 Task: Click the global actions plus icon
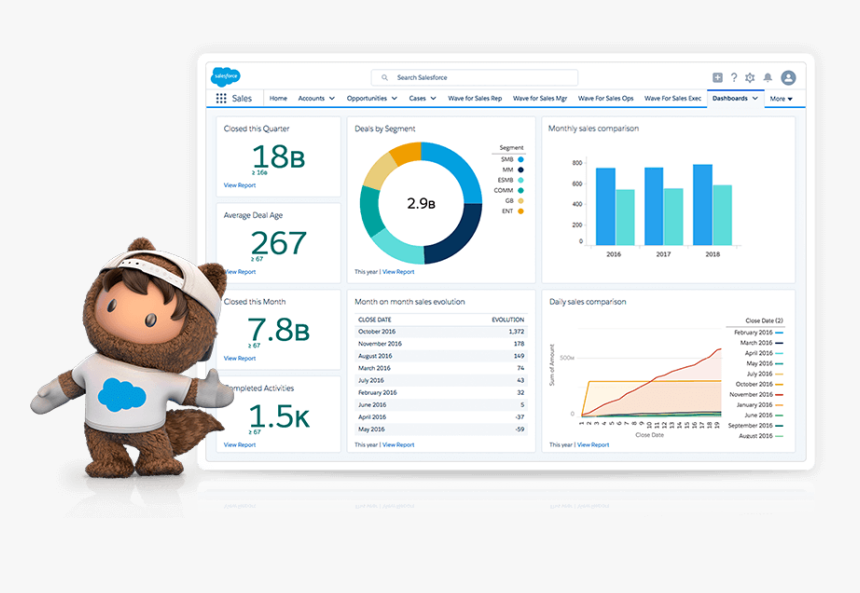pos(717,77)
